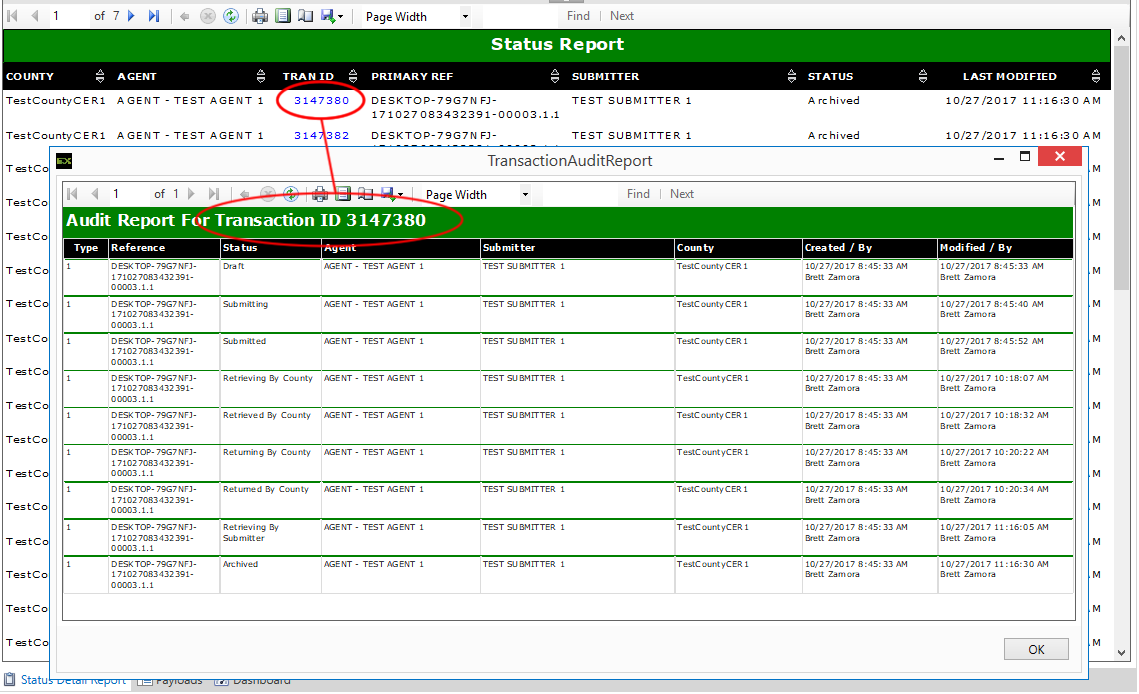Viewport: 1139px width, 694px height.
Task: Open export dropdown in main report toolbar
Action: coord(333,16)
